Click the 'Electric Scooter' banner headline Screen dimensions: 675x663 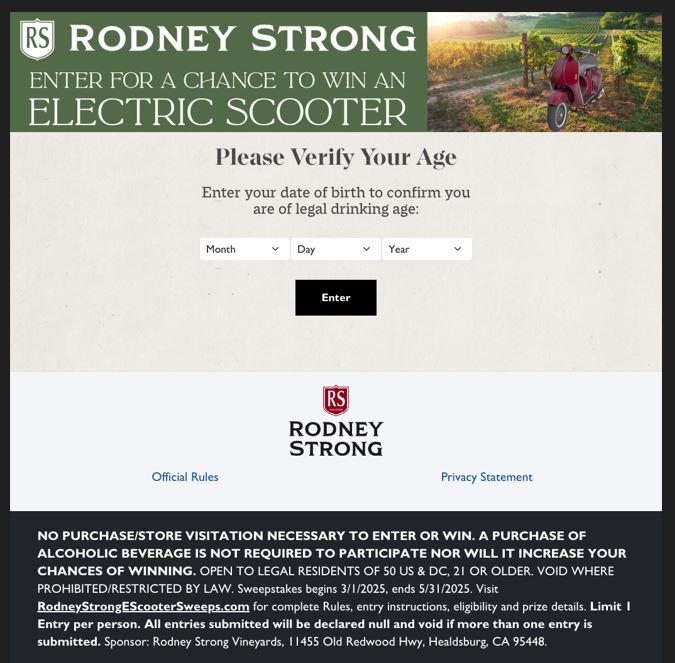pyautogui.click(x=218, y=112)
